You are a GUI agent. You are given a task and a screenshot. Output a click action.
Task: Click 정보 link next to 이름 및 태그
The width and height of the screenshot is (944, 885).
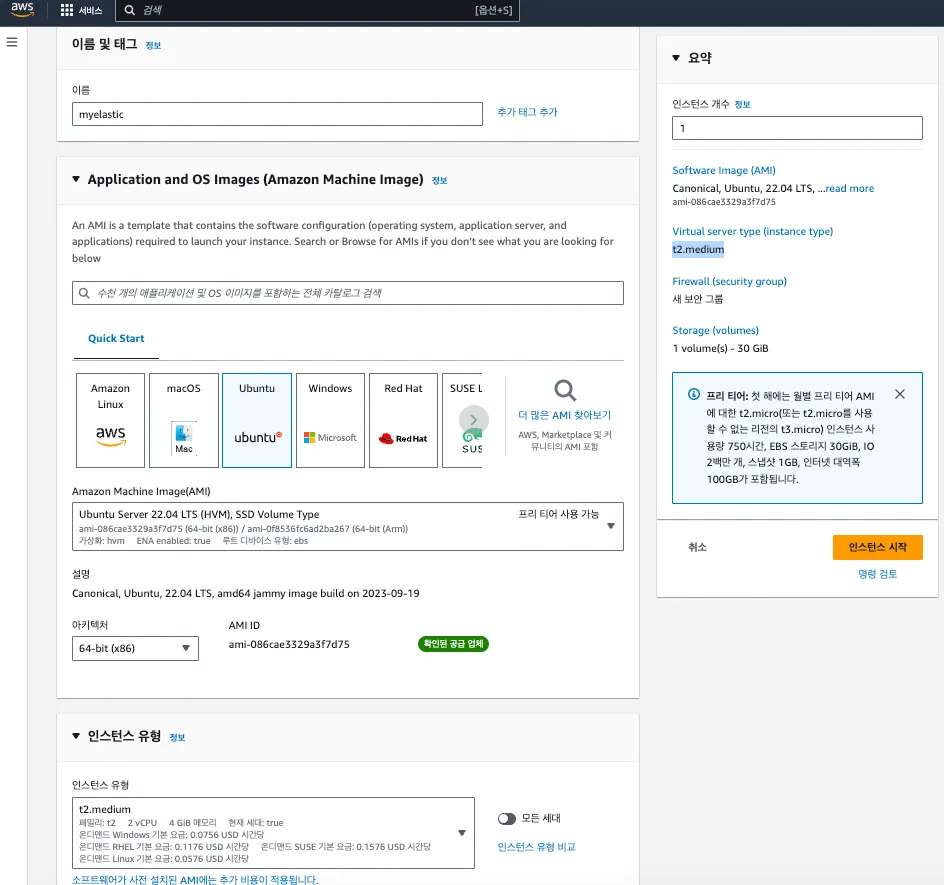click(153, 45)
